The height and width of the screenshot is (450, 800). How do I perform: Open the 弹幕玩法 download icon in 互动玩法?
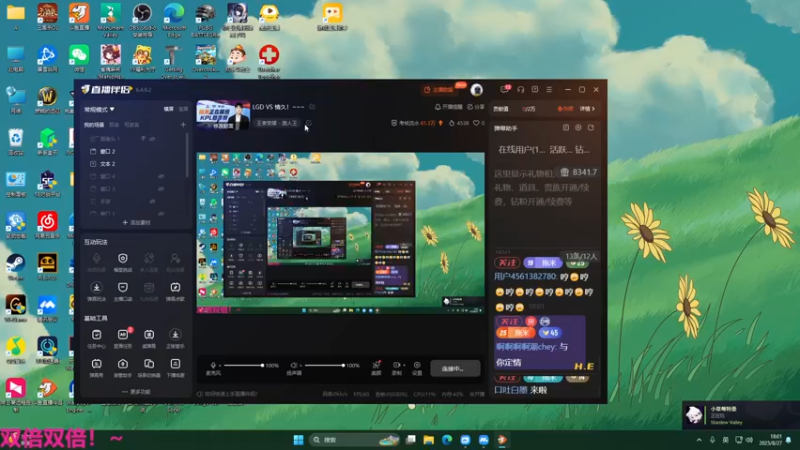[96, 288]
